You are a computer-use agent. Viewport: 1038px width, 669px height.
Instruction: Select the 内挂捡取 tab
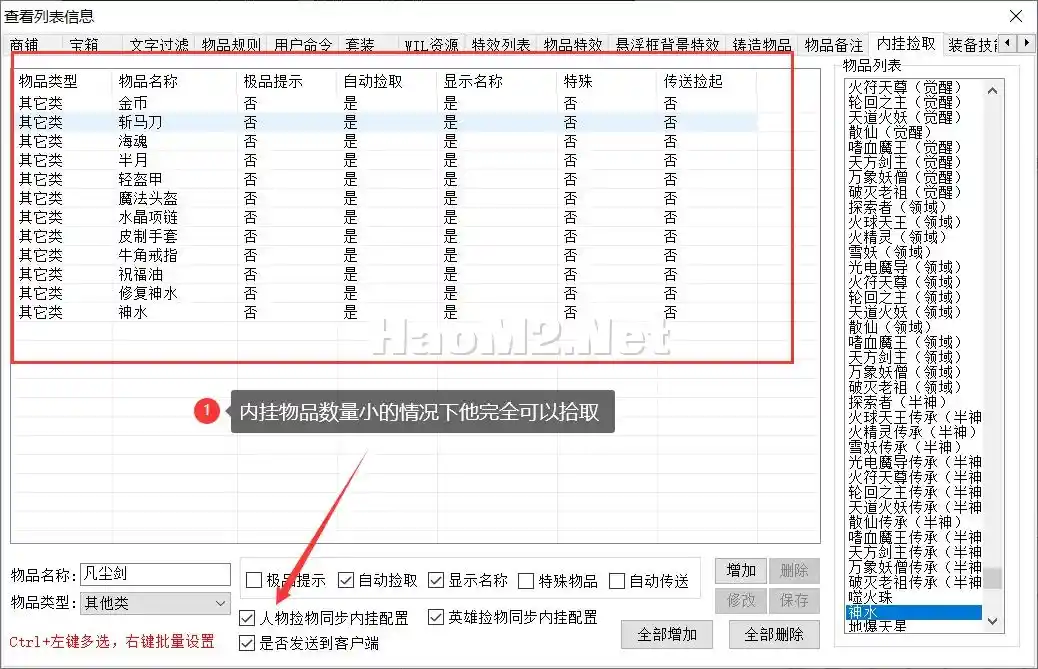[906, 43]
